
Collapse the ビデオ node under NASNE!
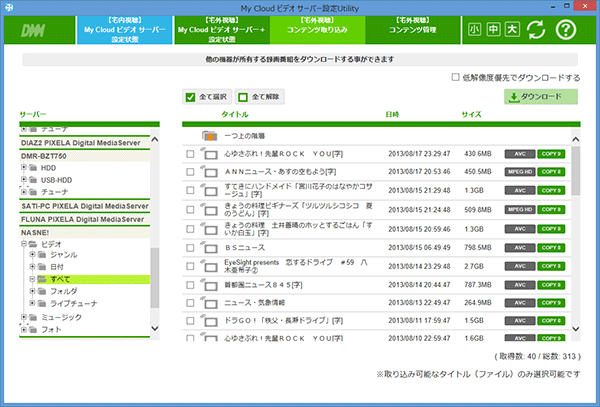tap(24, 244)
